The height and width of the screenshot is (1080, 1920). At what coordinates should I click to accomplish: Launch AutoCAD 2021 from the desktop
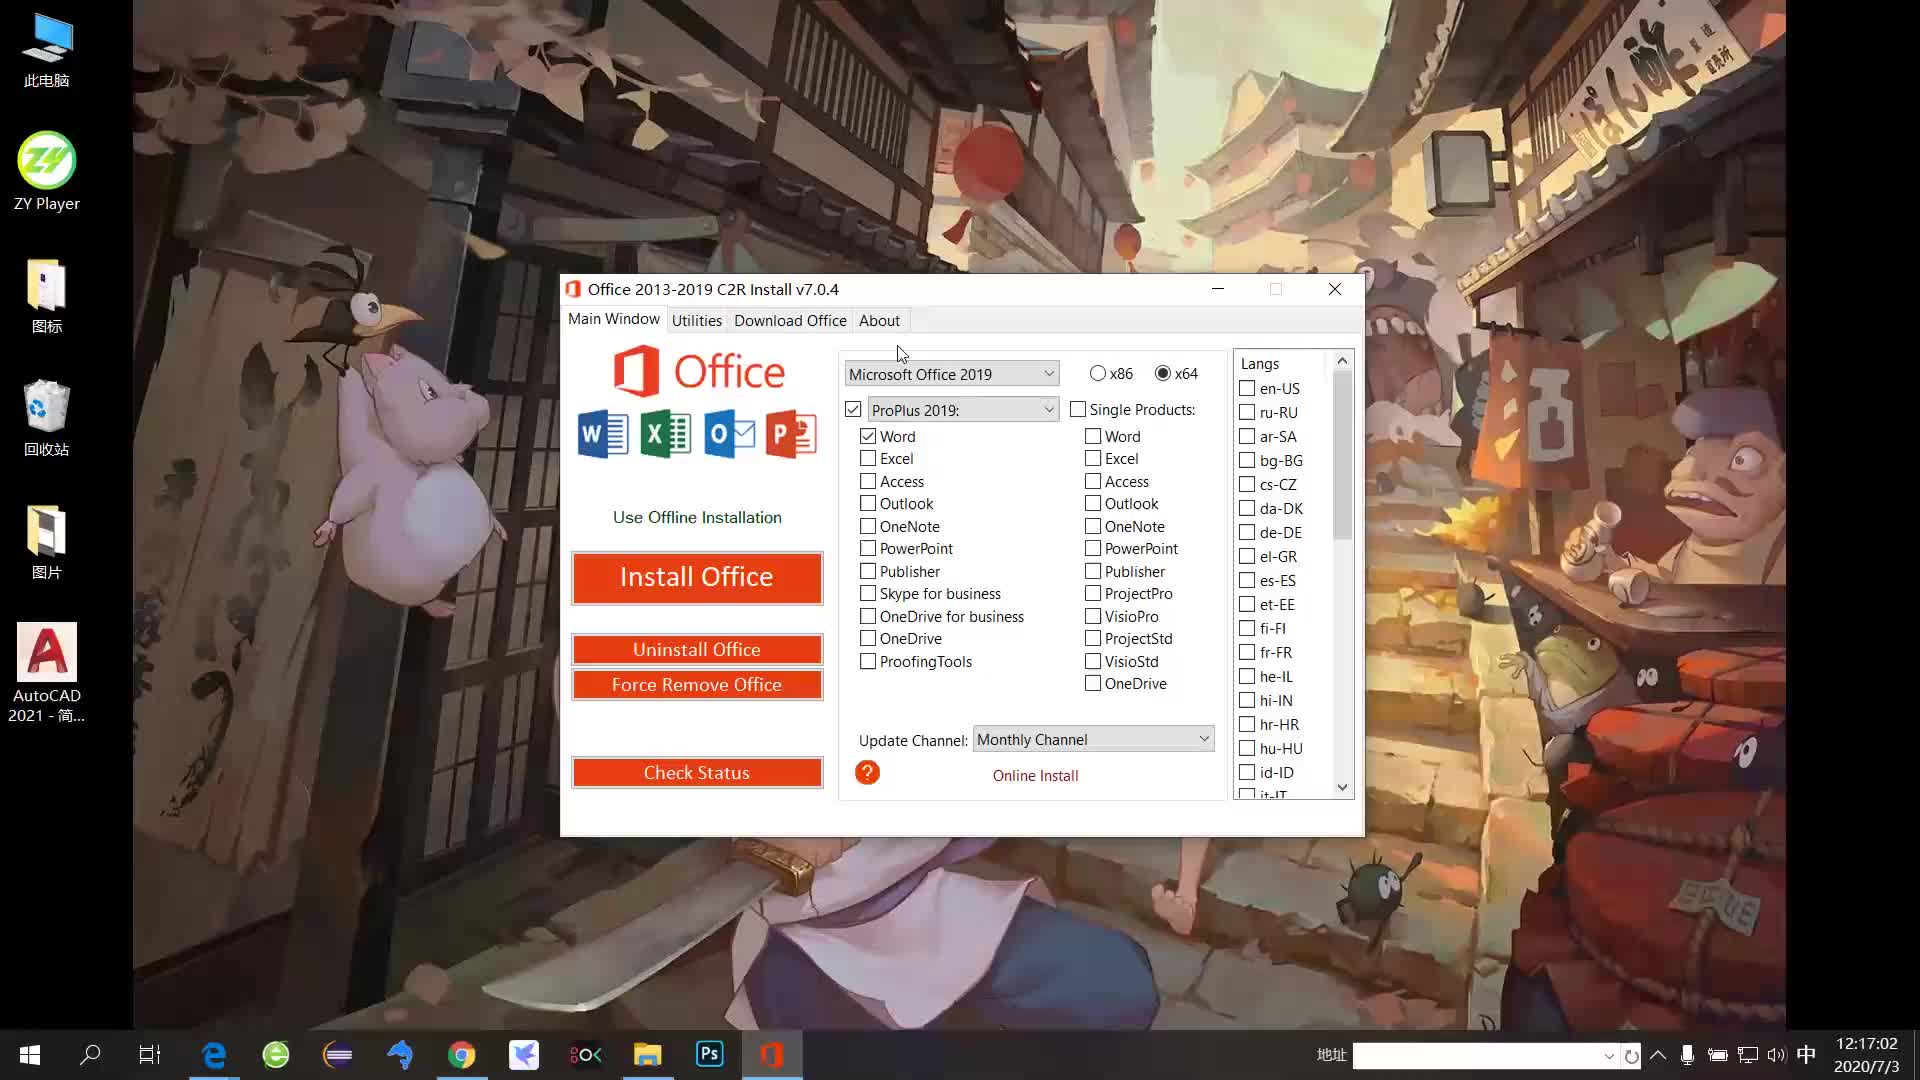pyautogui.click(x=46, y=655)
